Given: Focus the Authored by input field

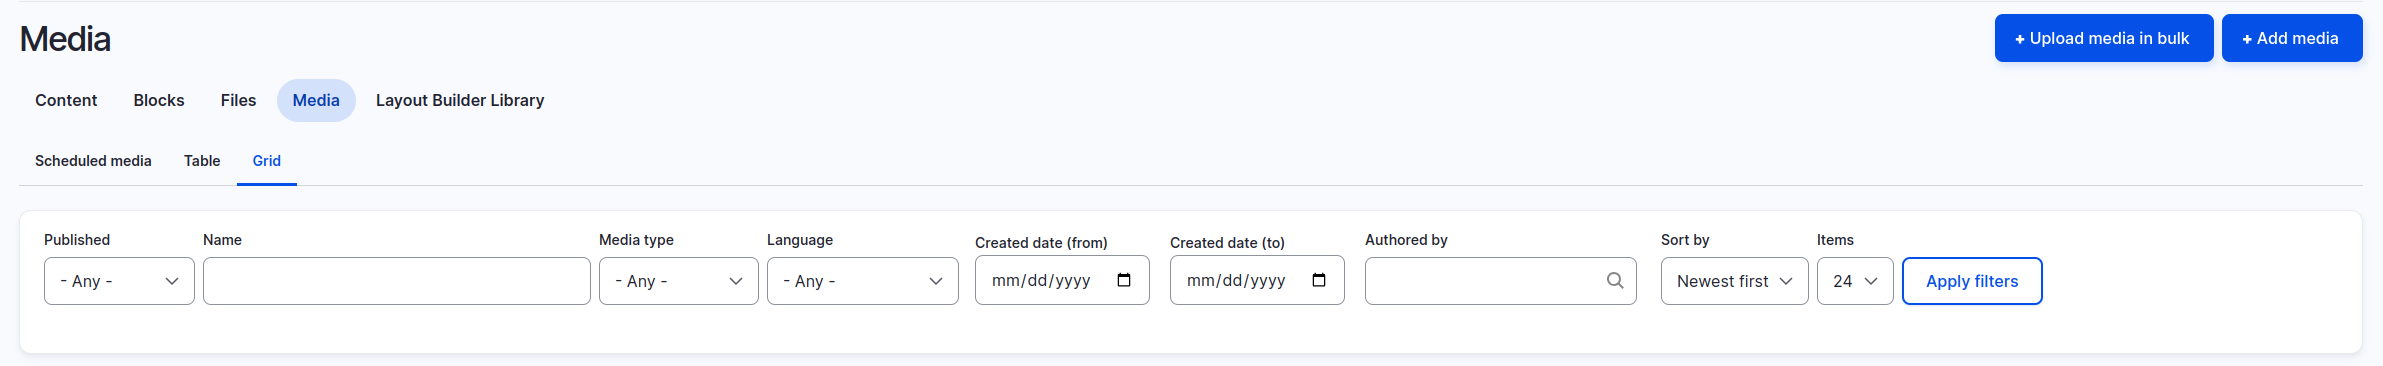Looking at the screenshot, I should pyautogui.click(x=1485, y=281).
